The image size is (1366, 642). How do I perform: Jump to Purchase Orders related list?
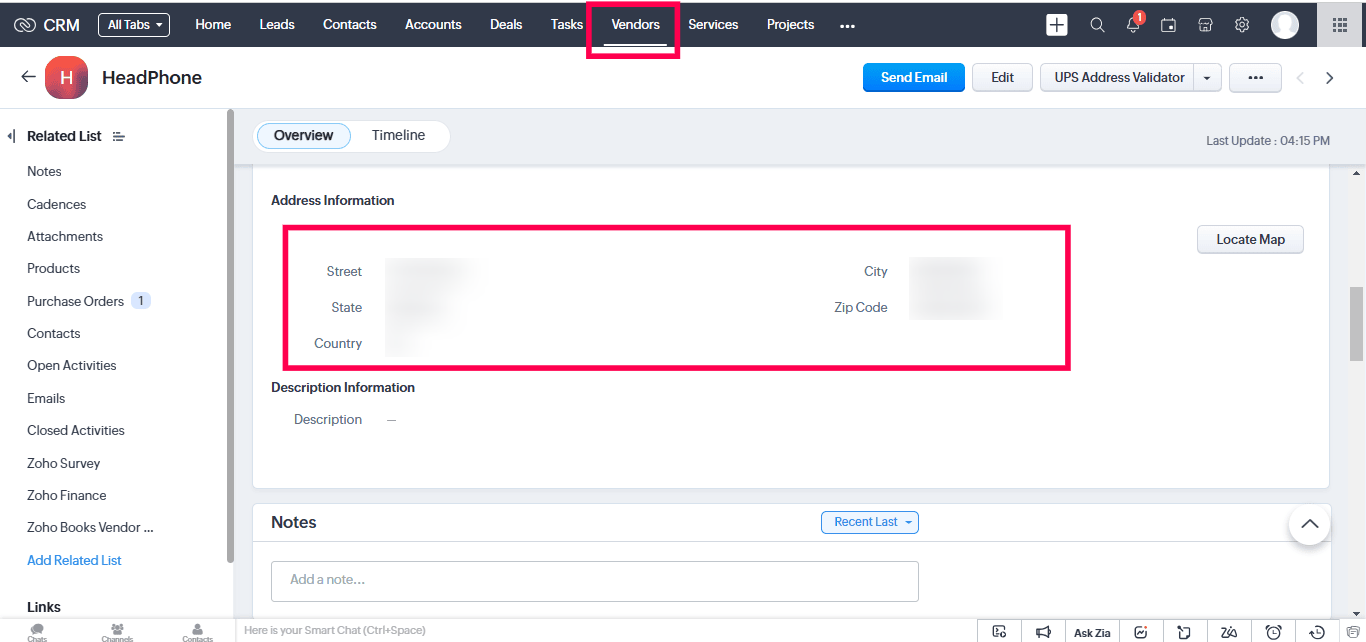(x=75, y=301)
